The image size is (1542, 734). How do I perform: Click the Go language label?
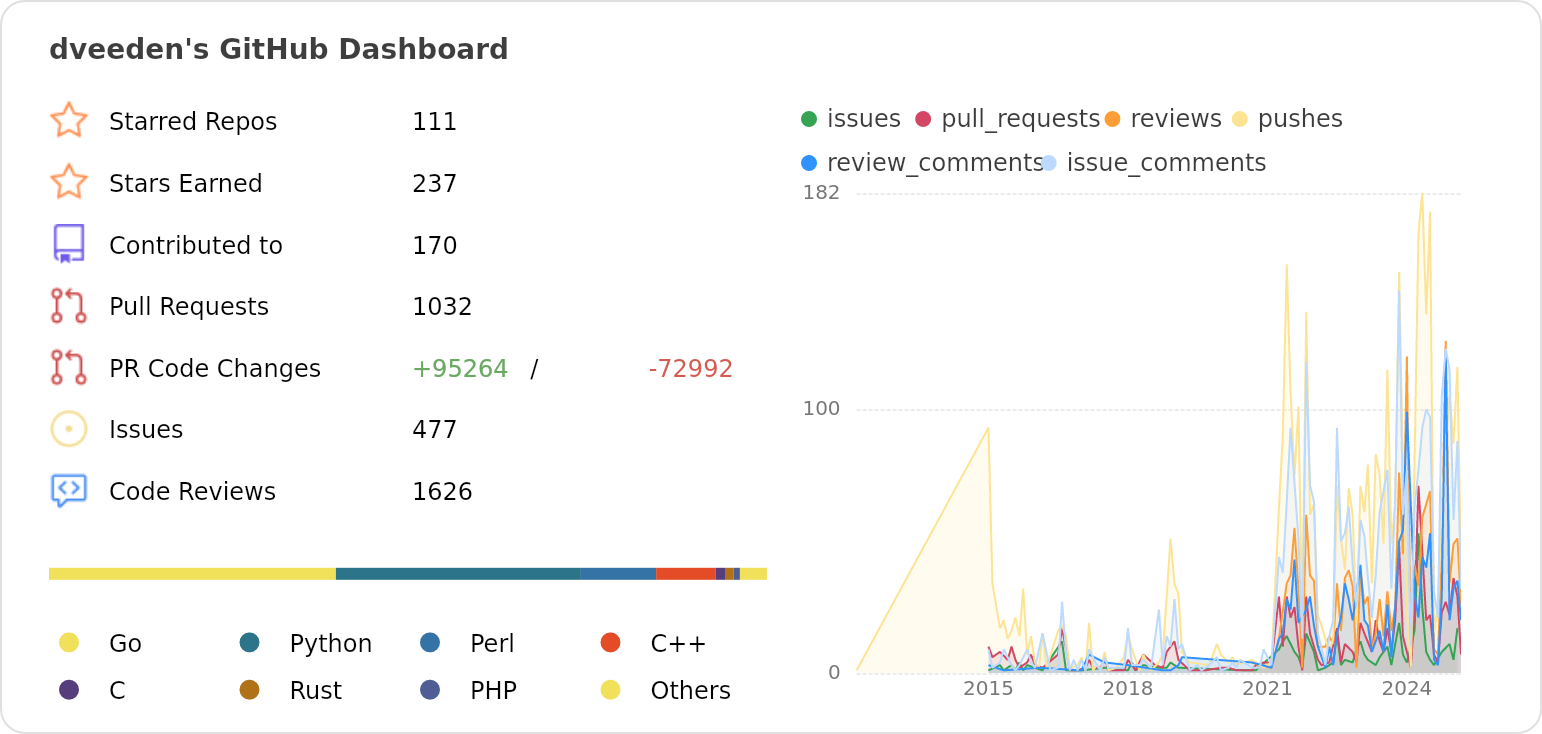coord(125,644)
